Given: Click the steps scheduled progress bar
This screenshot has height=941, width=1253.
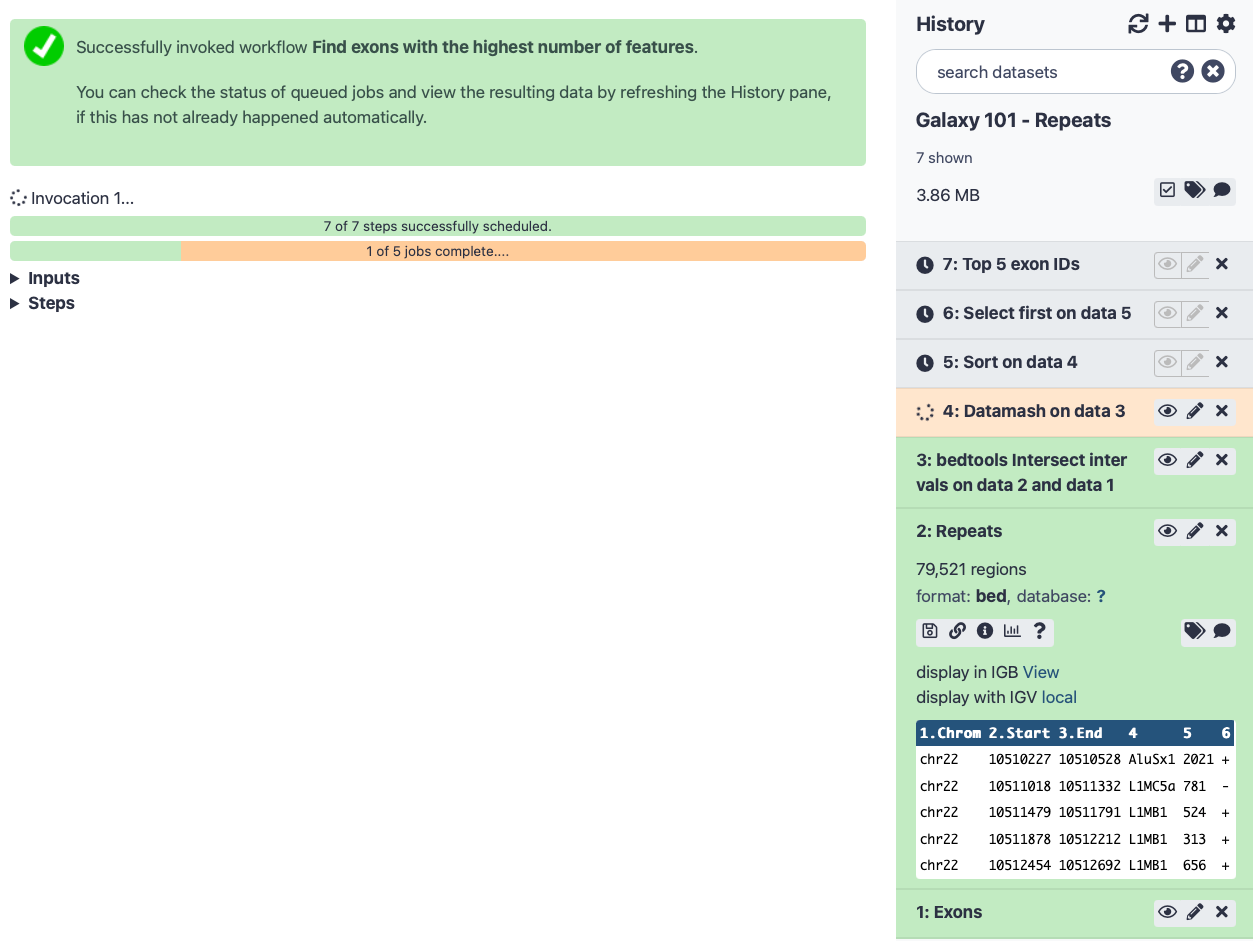Looking at the screenshot, I should pos(437,226).
